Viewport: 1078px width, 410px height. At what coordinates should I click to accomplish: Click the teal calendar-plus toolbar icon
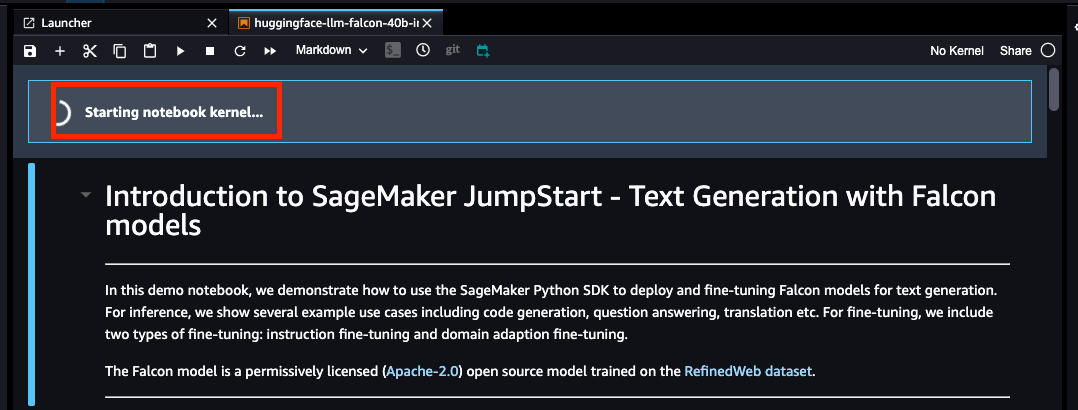click(x=483, y=51)
